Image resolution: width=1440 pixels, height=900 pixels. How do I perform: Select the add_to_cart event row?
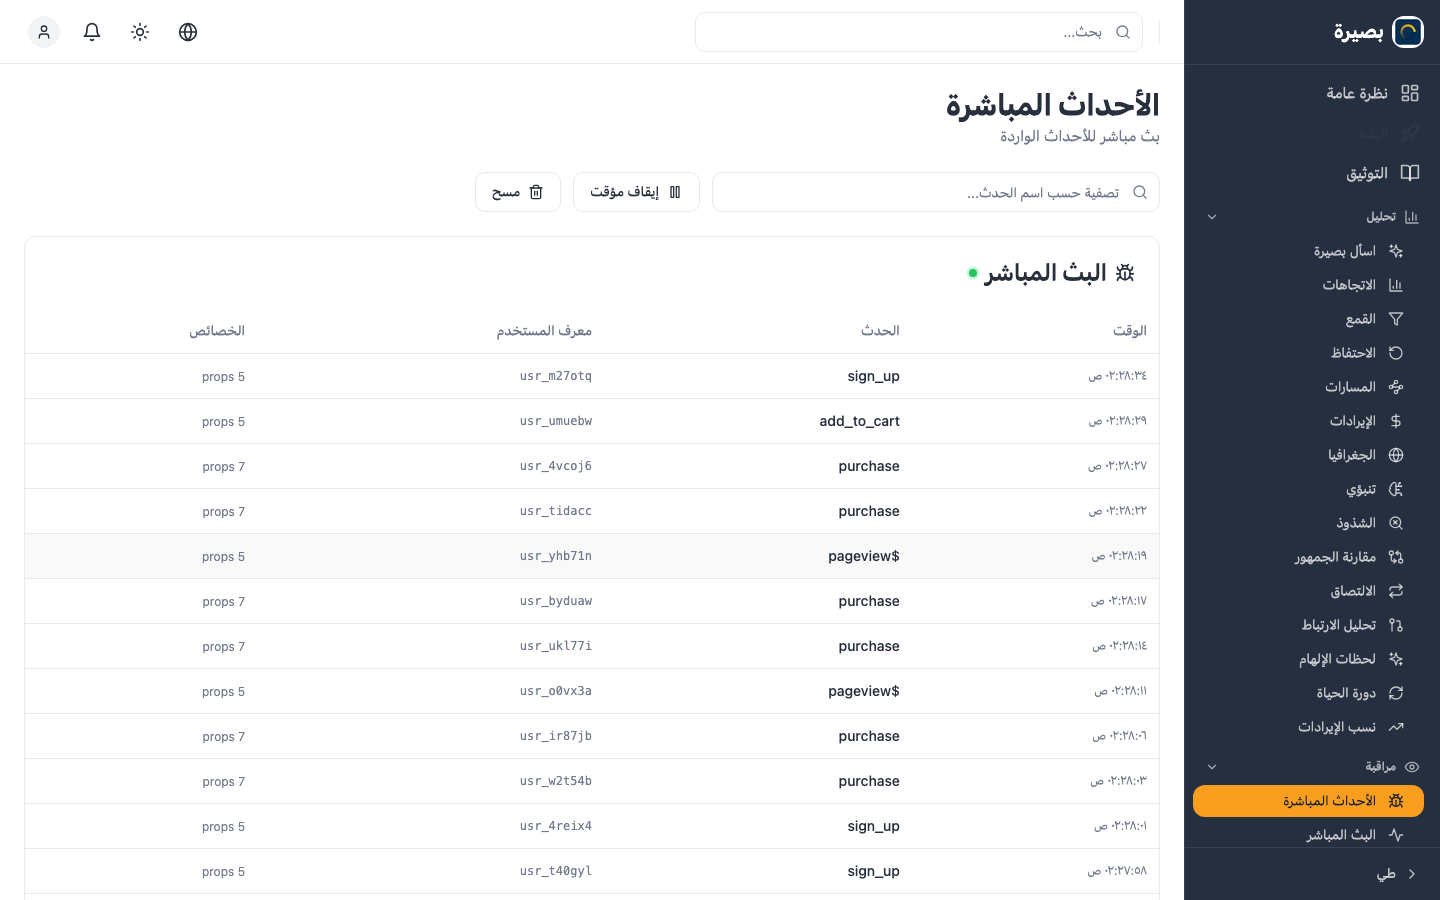tap(592, 421)
